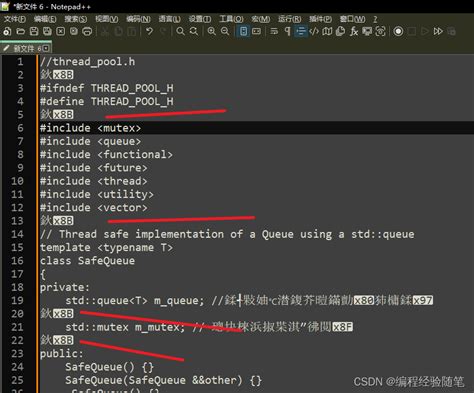Image resolution: width=474 pixels, height=393 pixels.
Task: Toggle synchronized vertical scrolling
Action: click(244, 31)
